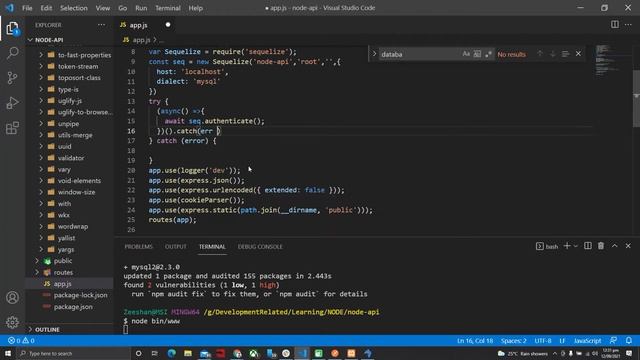Image resolution: width=640 pixels, height=360 pixels.
Task: Close the terminal panel
Action: click(x=628, y=246)
